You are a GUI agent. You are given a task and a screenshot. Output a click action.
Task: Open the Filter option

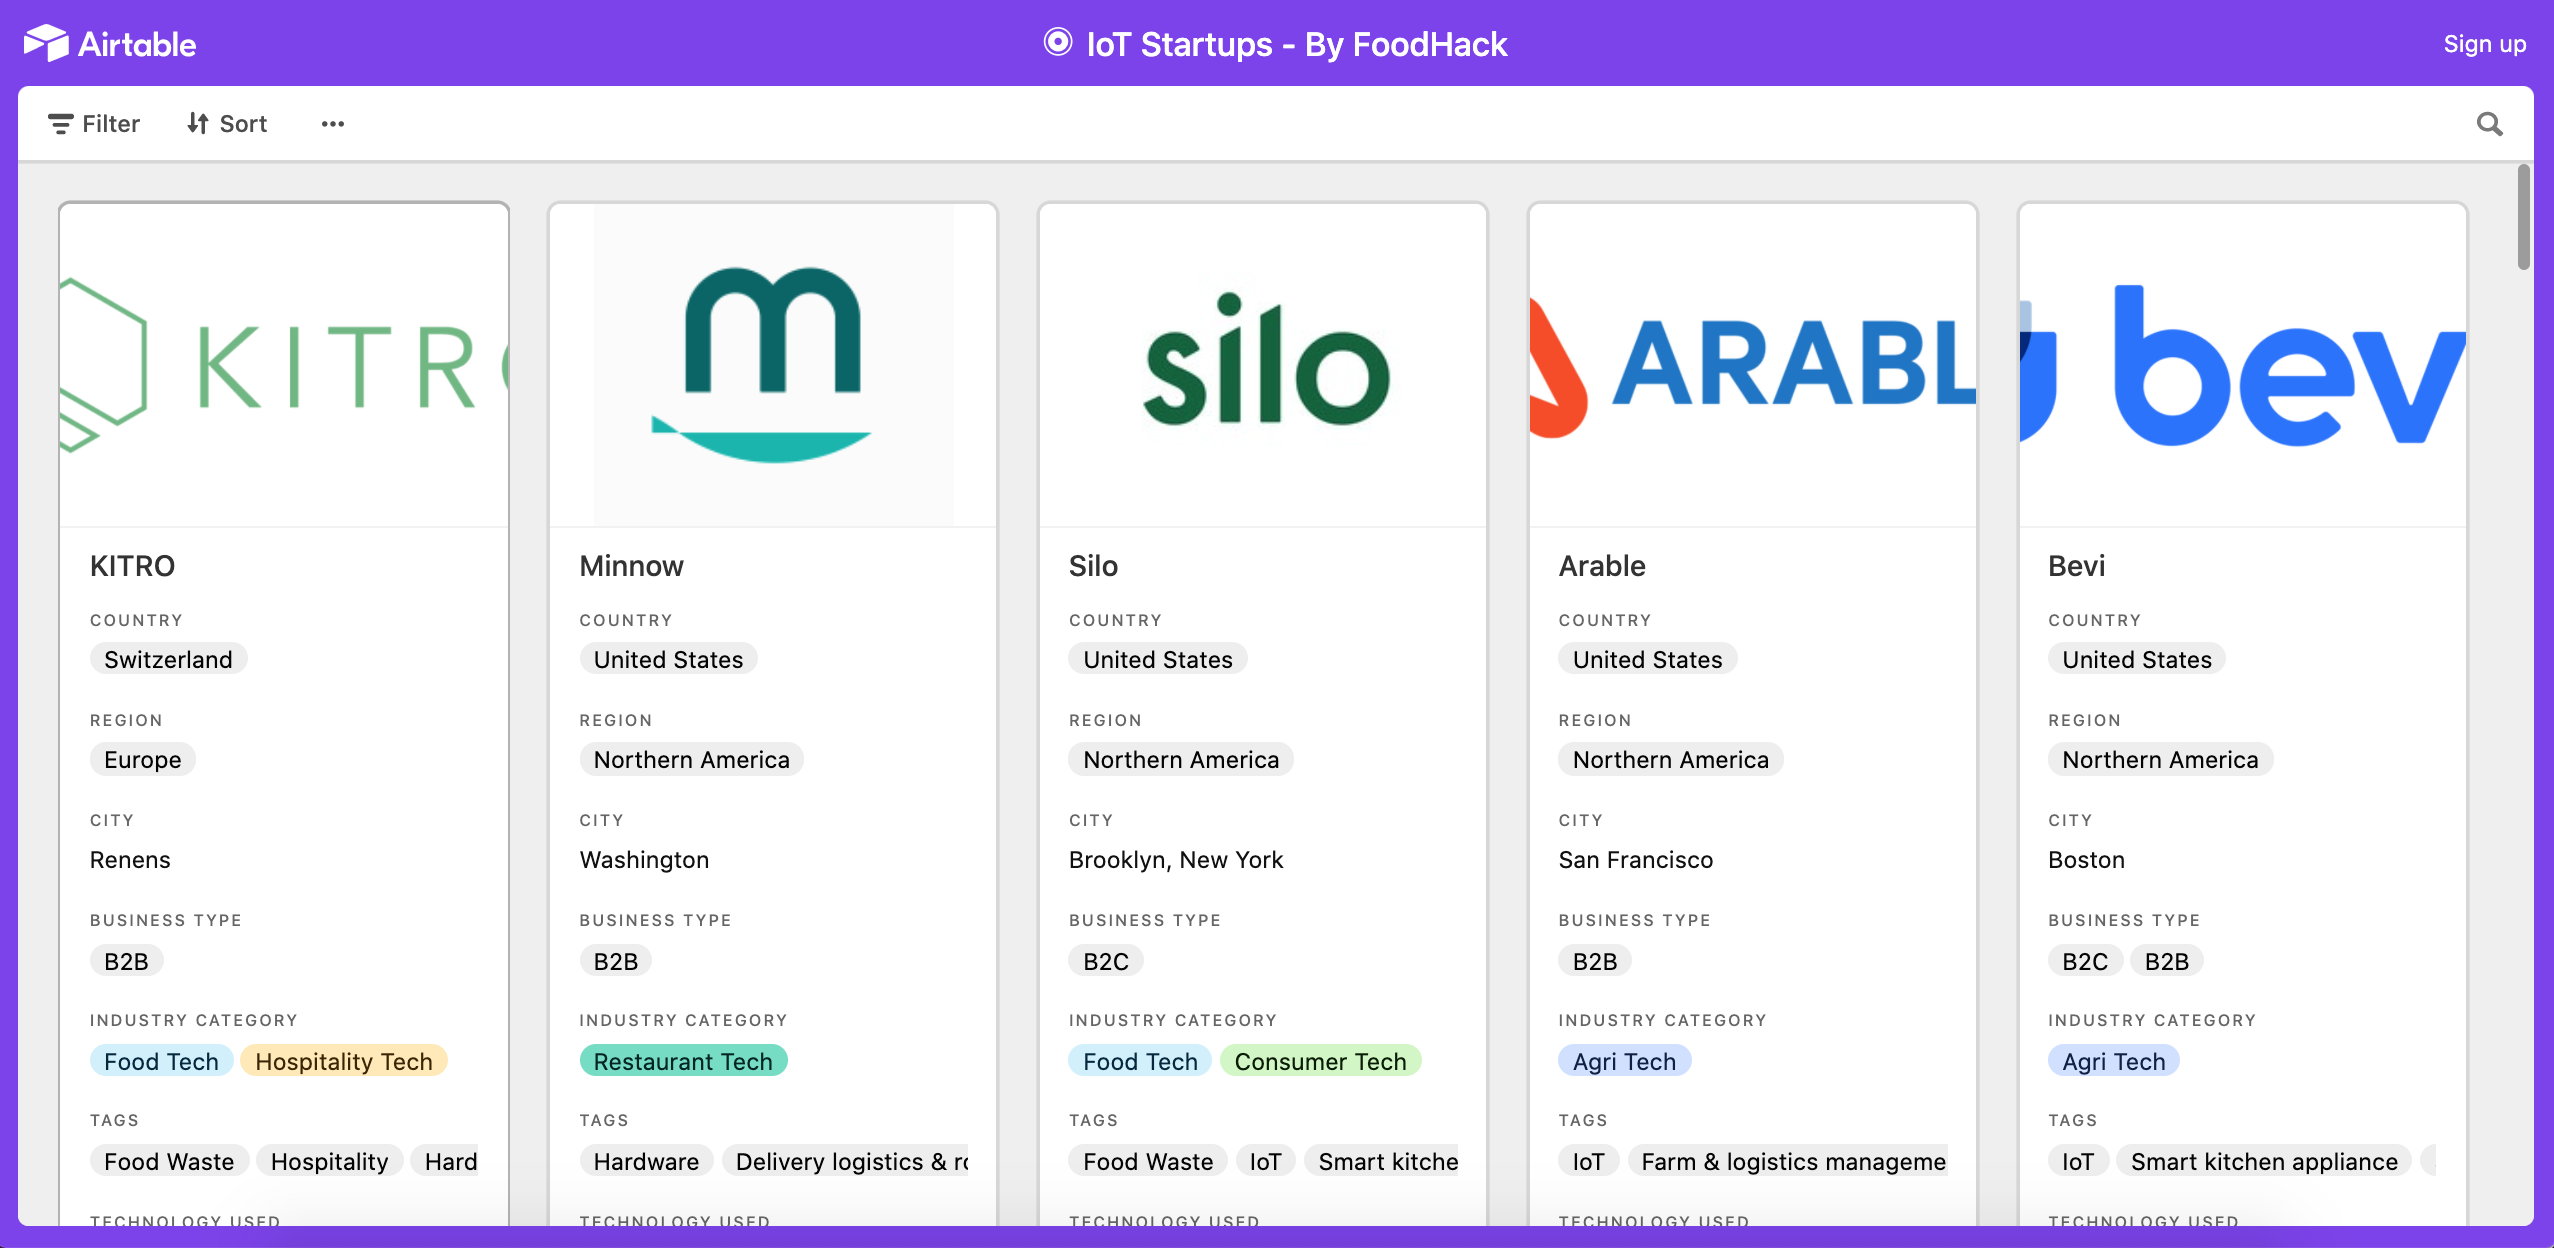(x=94, y=124)
